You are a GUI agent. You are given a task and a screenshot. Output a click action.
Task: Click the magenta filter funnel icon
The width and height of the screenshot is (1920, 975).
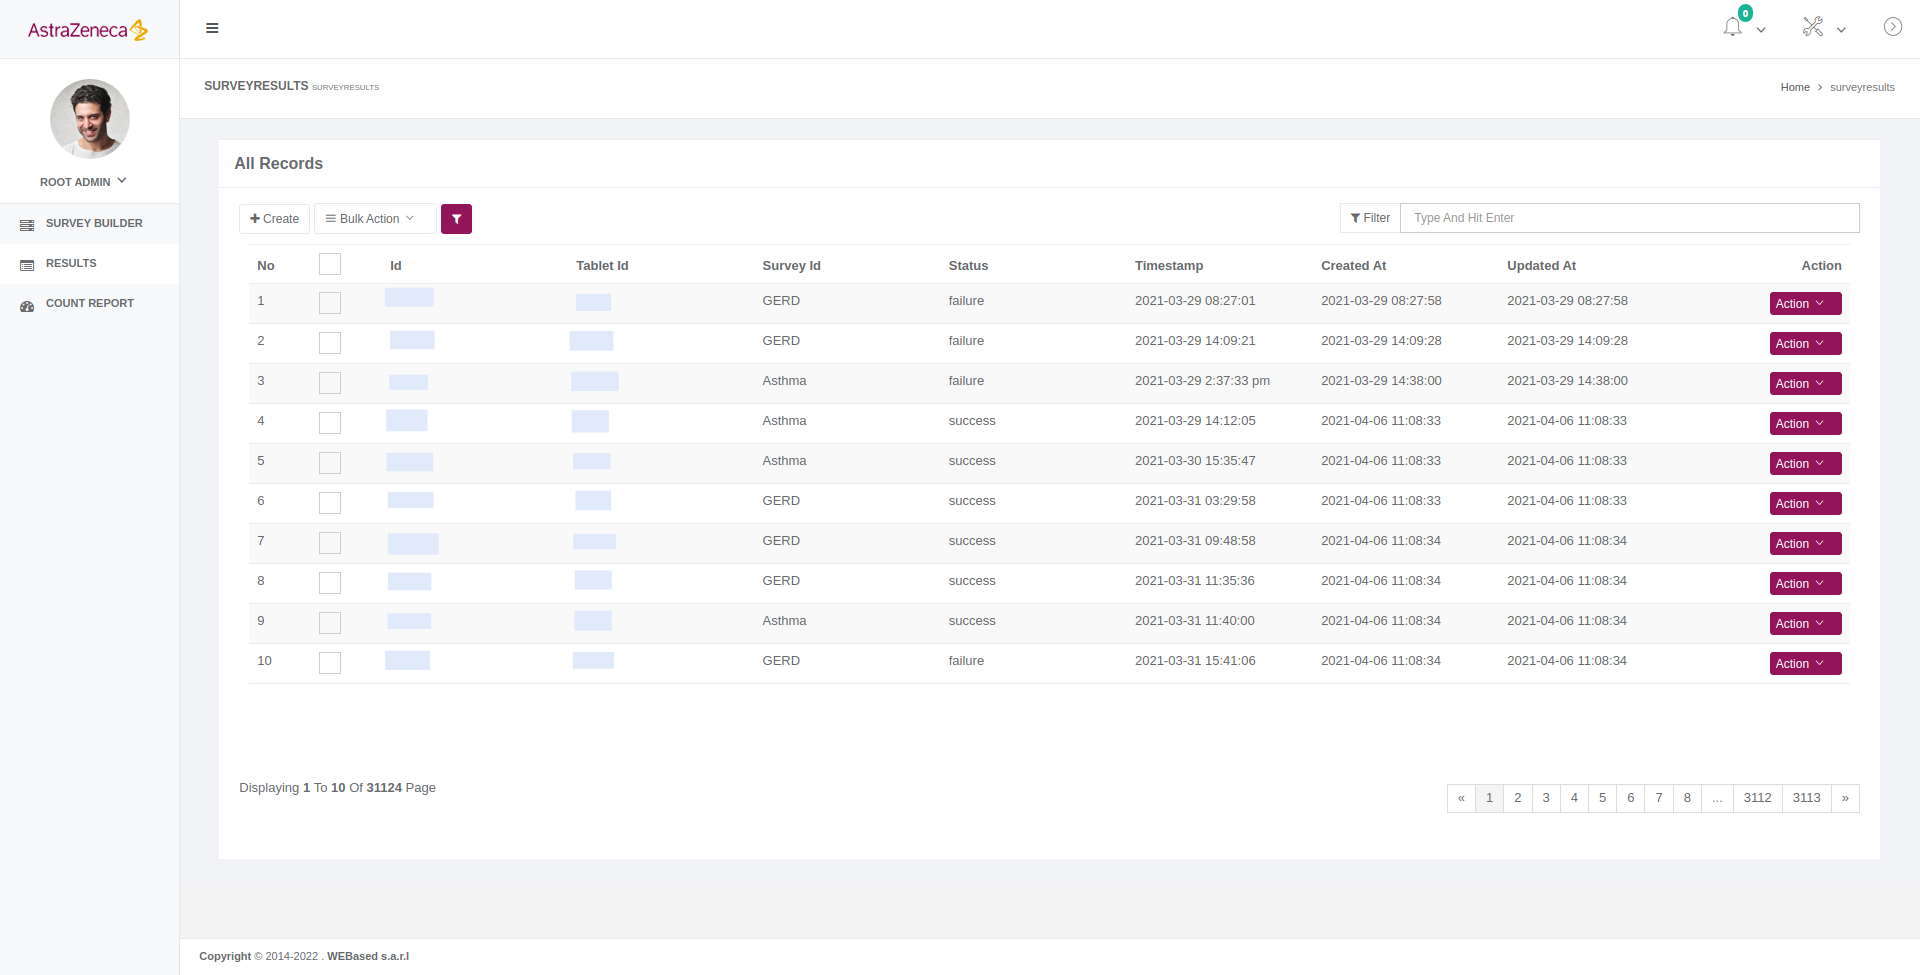[x=456, y=219]
